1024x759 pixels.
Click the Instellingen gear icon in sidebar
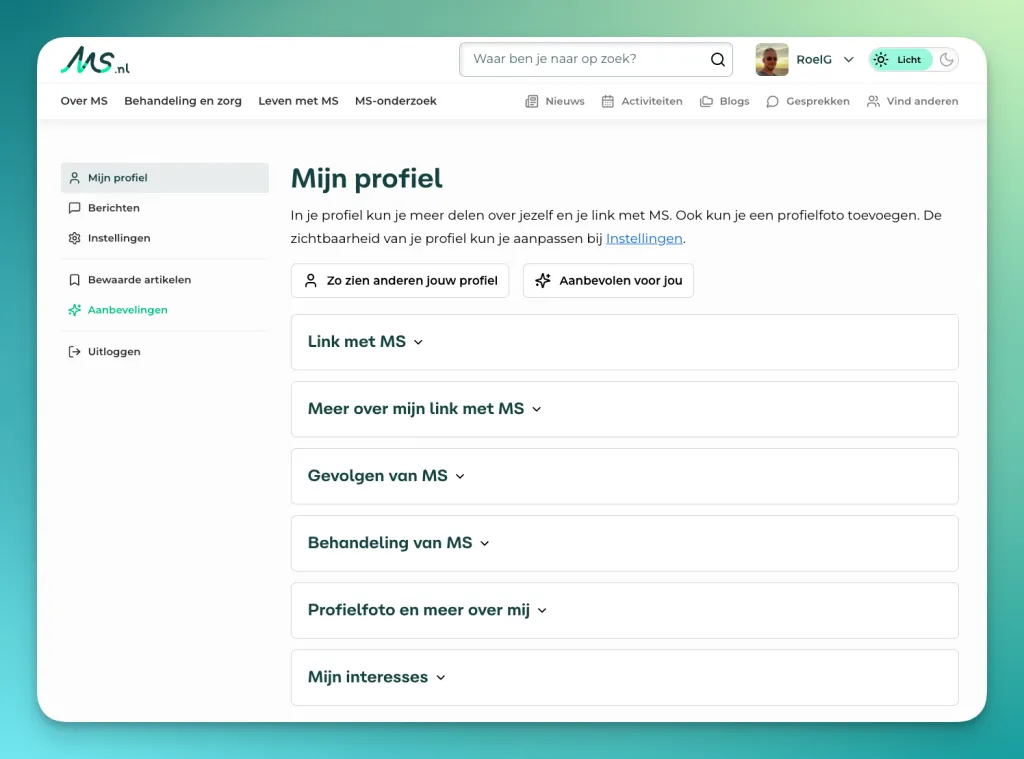(74, 238)
